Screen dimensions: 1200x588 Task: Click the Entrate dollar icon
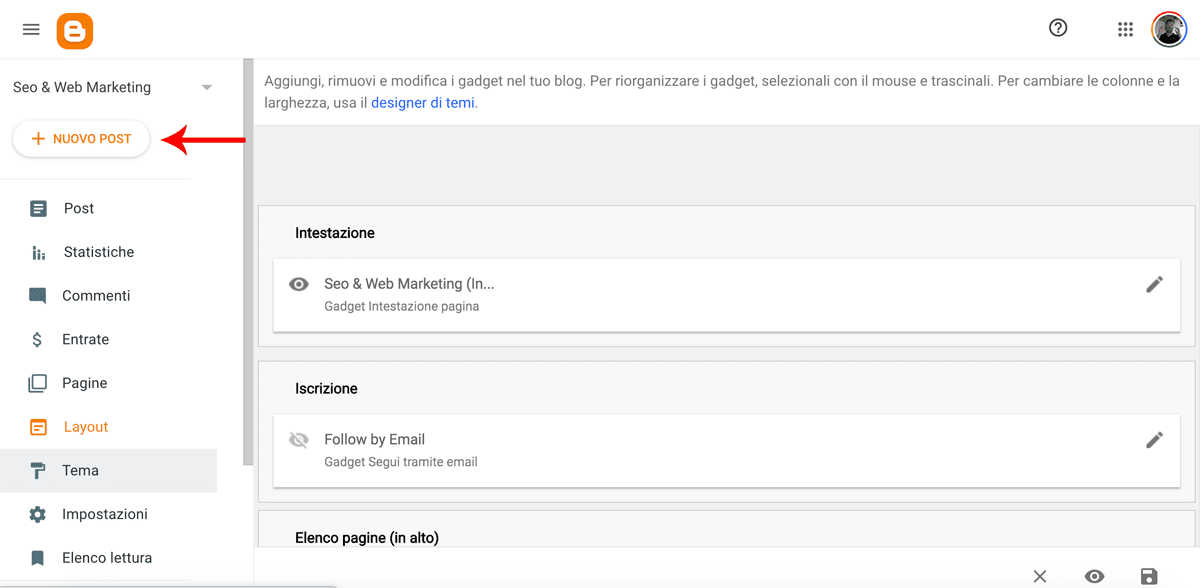click(38, 339)
